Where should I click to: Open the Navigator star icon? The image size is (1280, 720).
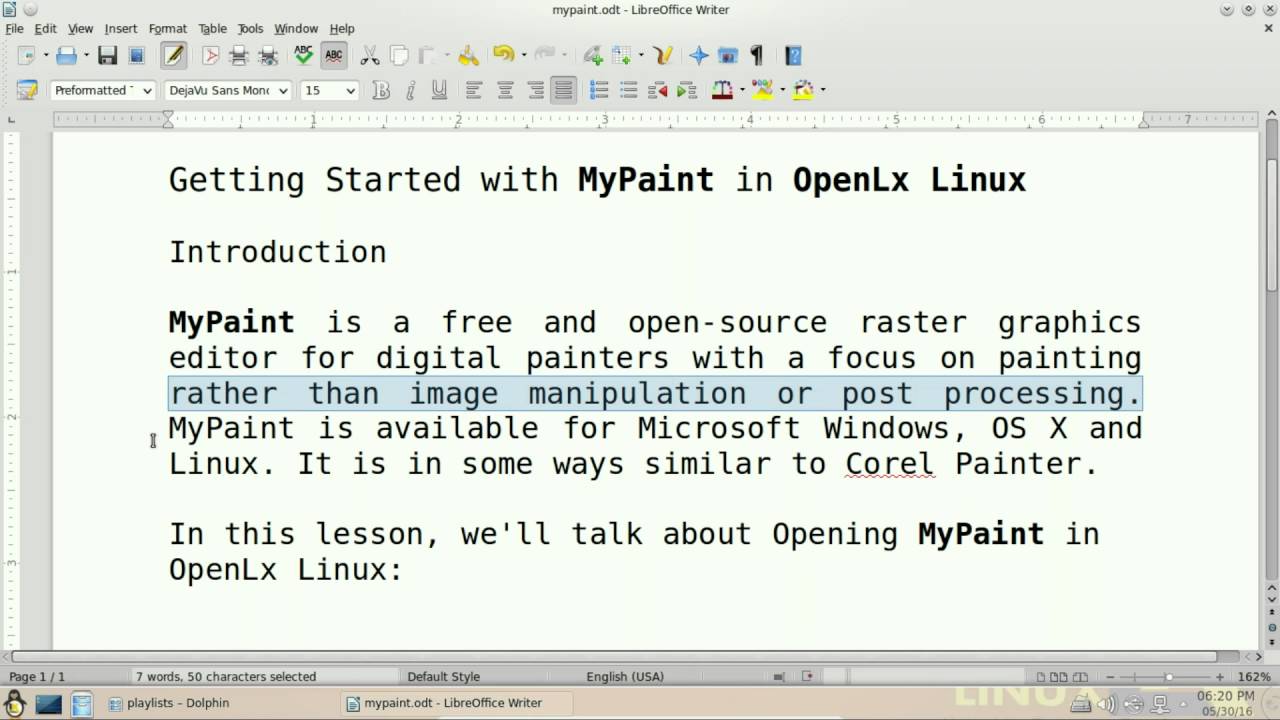(x=699, y=56)
